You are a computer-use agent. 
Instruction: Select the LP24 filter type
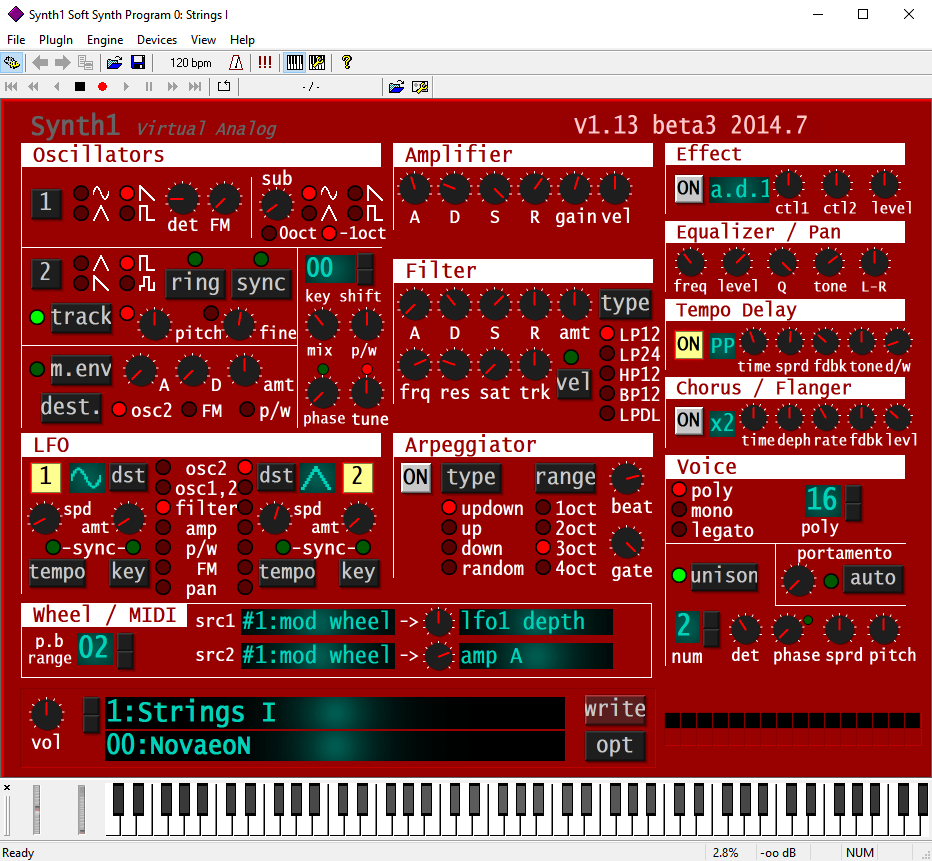[607, 354]
